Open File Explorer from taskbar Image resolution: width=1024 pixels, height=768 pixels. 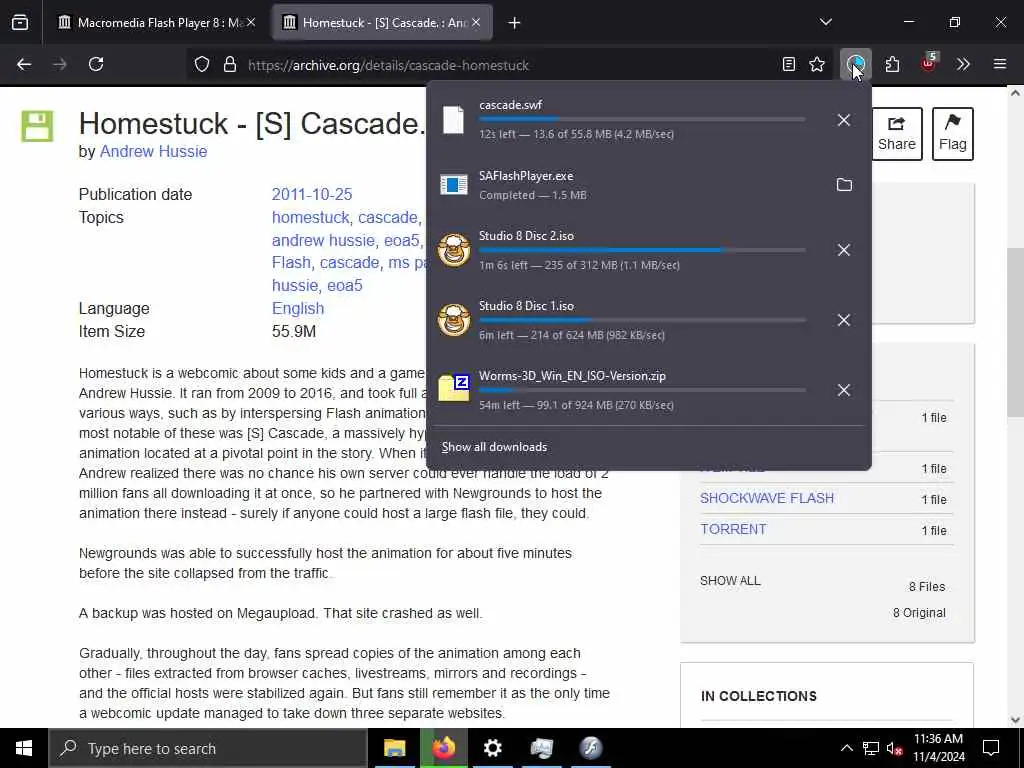click(x=394, y=748)
